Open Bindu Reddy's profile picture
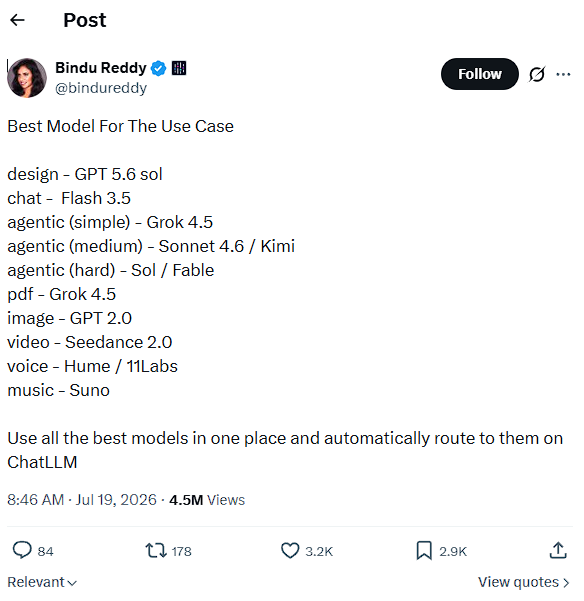The image size is (584, 601). [27, 78]
